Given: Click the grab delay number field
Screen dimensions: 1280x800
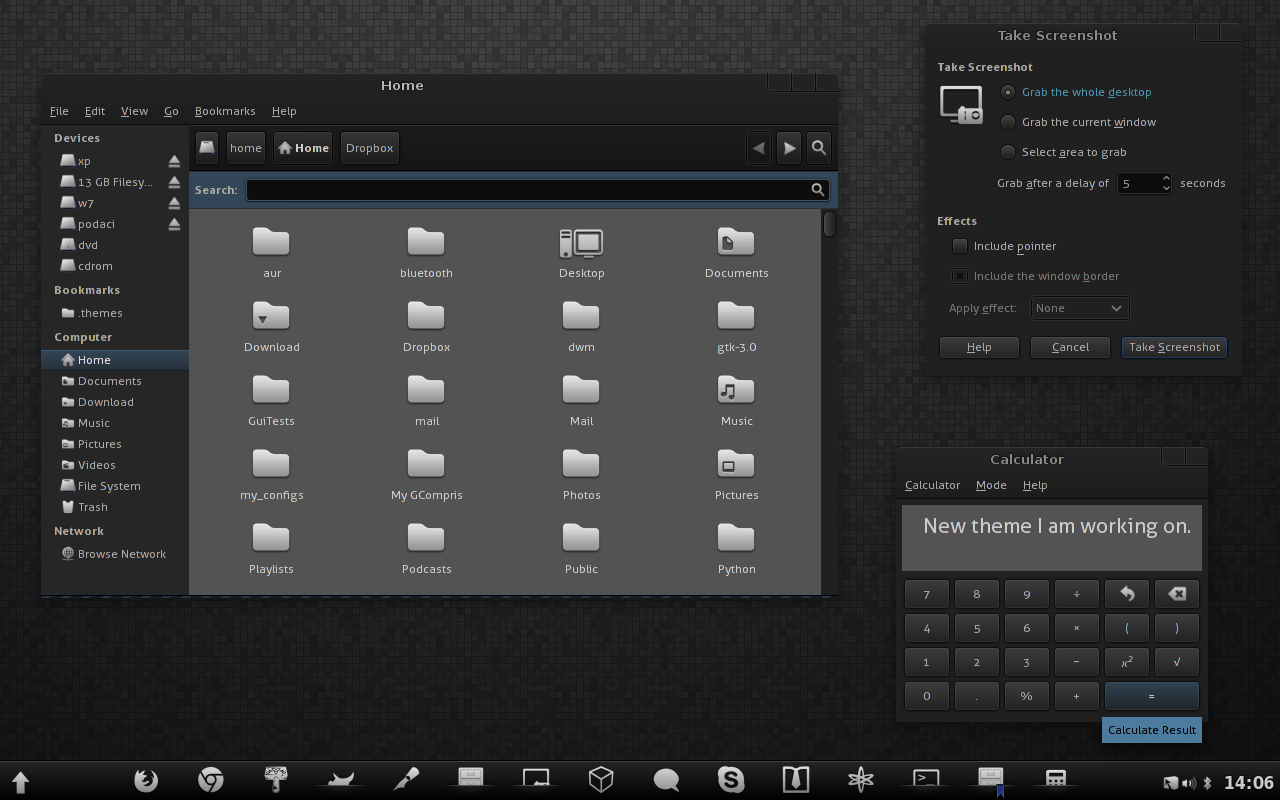Looking at the screenshot, I should pyautogui.click(x=1138, y=183).
